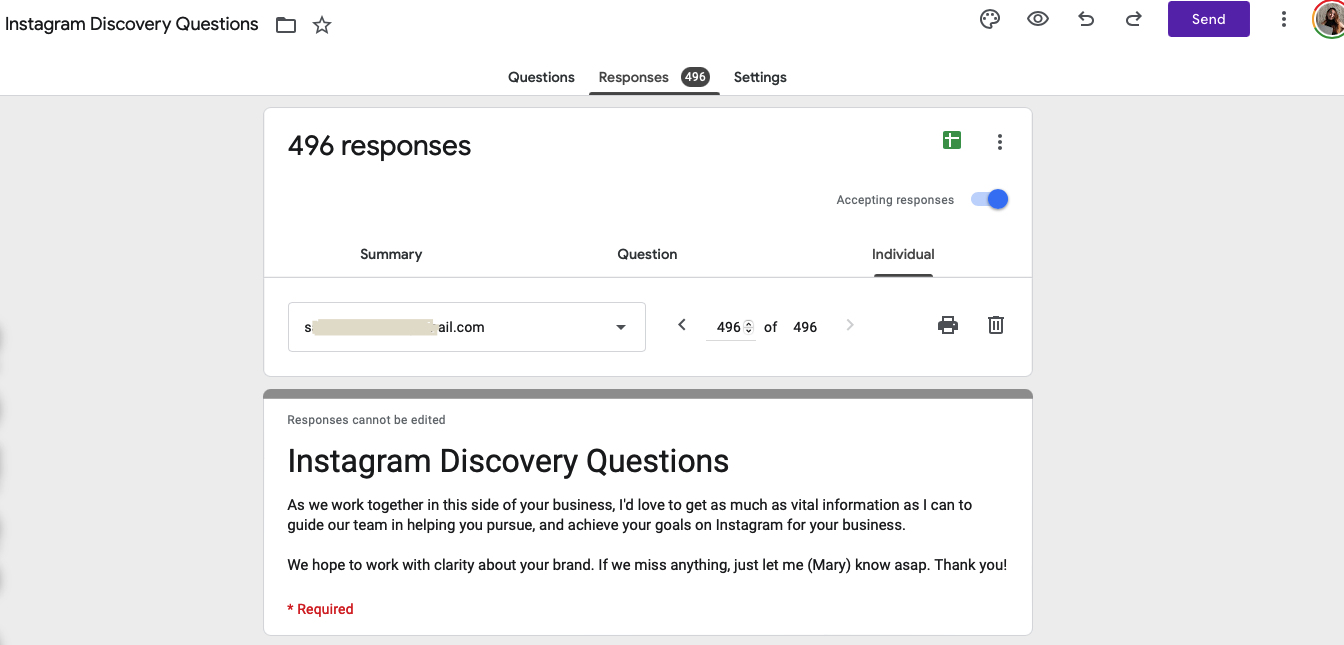Click the Required label
Viewport: 1344px width, 645px height.
pyautogui.click(x=320, y=609)
